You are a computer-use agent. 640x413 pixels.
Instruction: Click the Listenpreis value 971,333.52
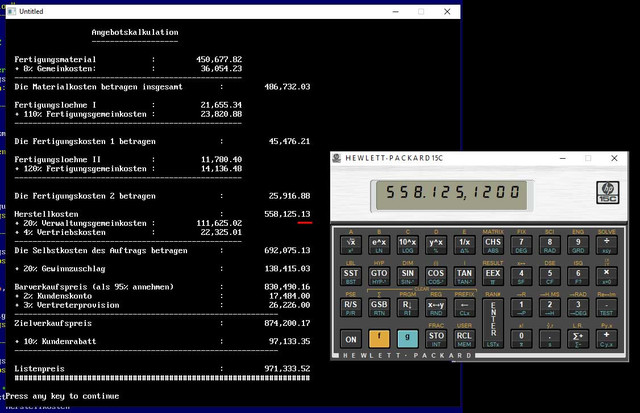pos(287,369)
